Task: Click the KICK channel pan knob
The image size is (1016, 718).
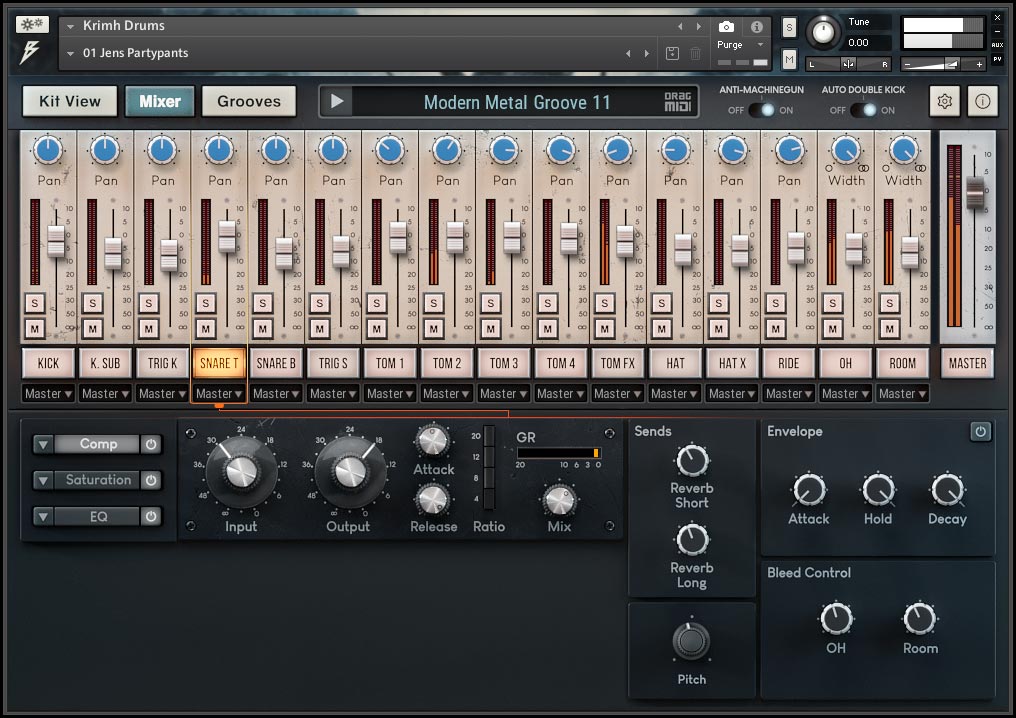Action: 48,150
